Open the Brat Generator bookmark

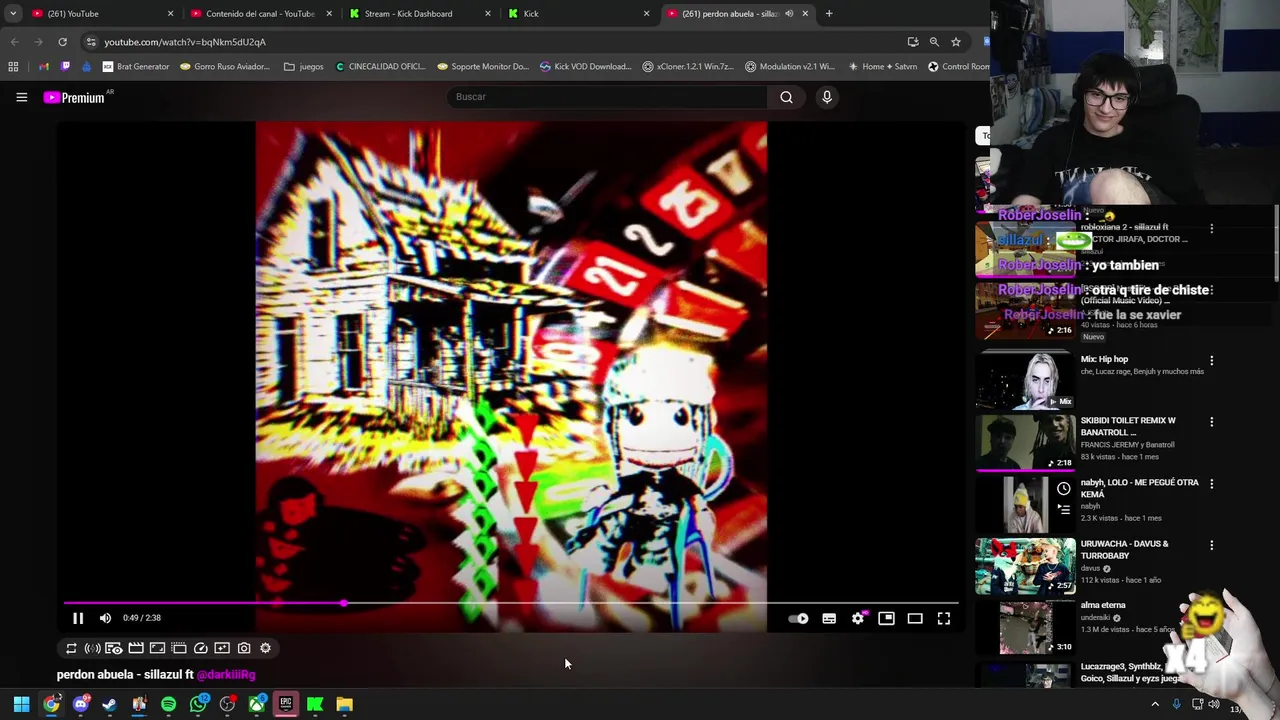136,67
